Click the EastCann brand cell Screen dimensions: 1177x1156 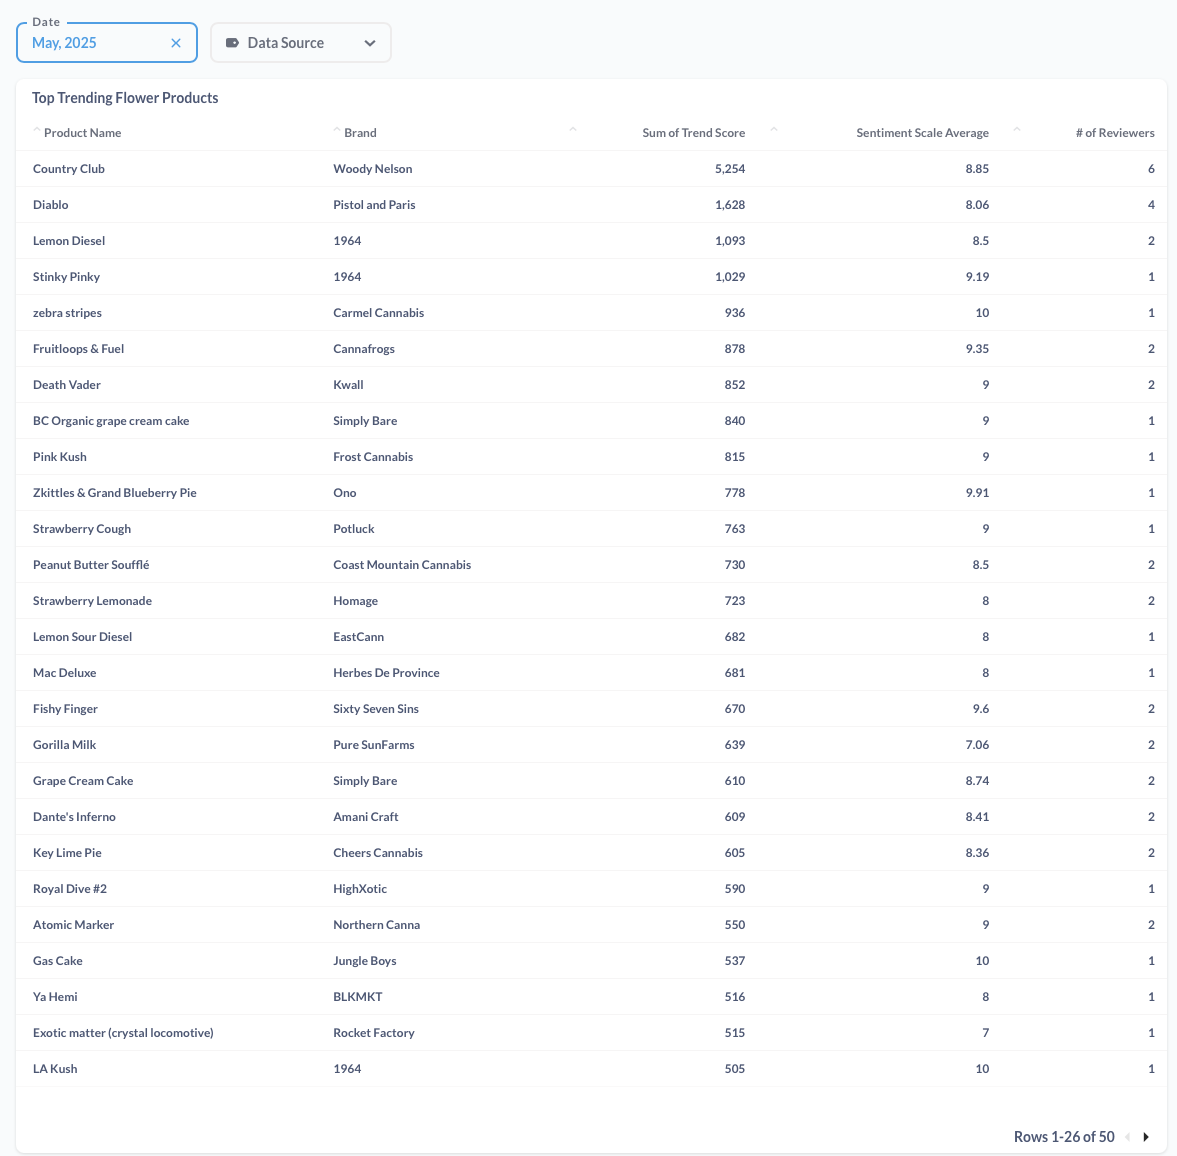pyautogui.click(x=359, y=637)
